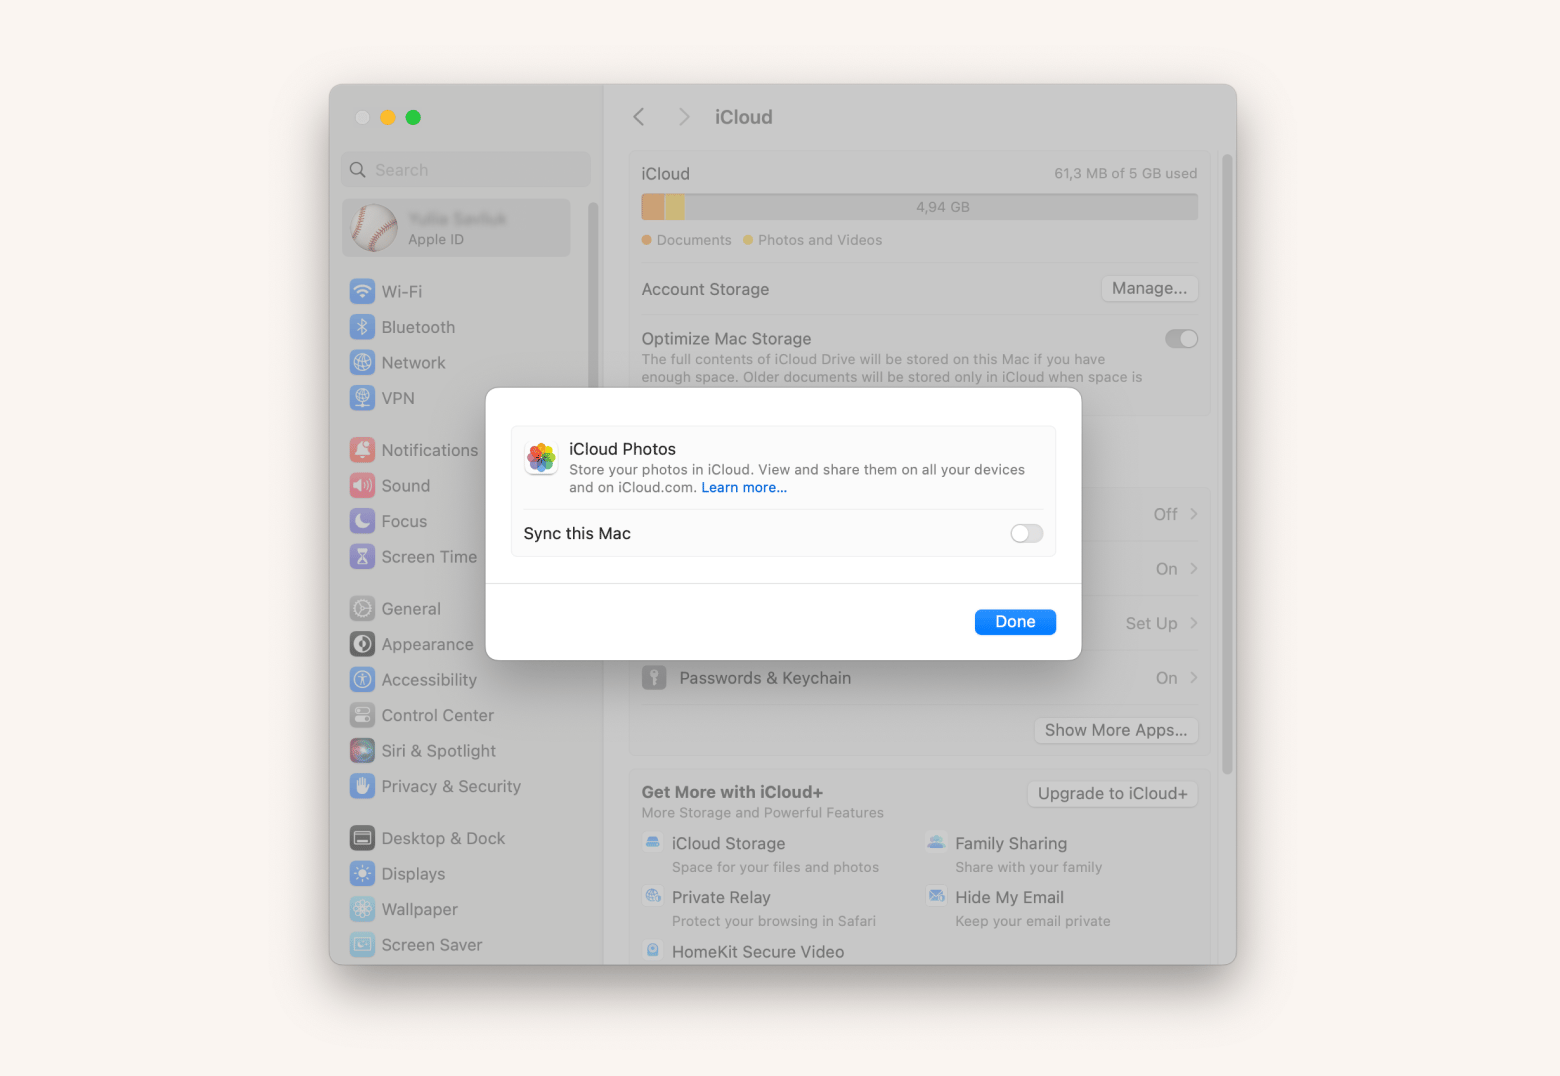Select Bluetooth label in the sidebar
The image size is (1560, 1076).
coord(418,327)
